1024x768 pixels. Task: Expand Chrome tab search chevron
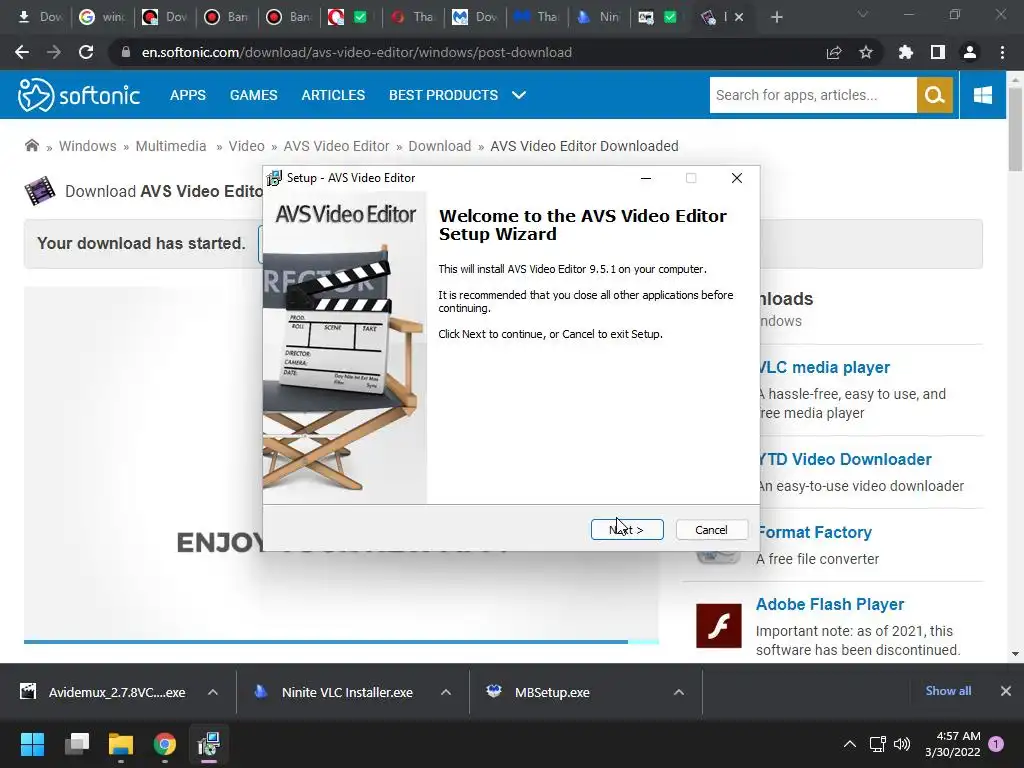tap(863, 15)
